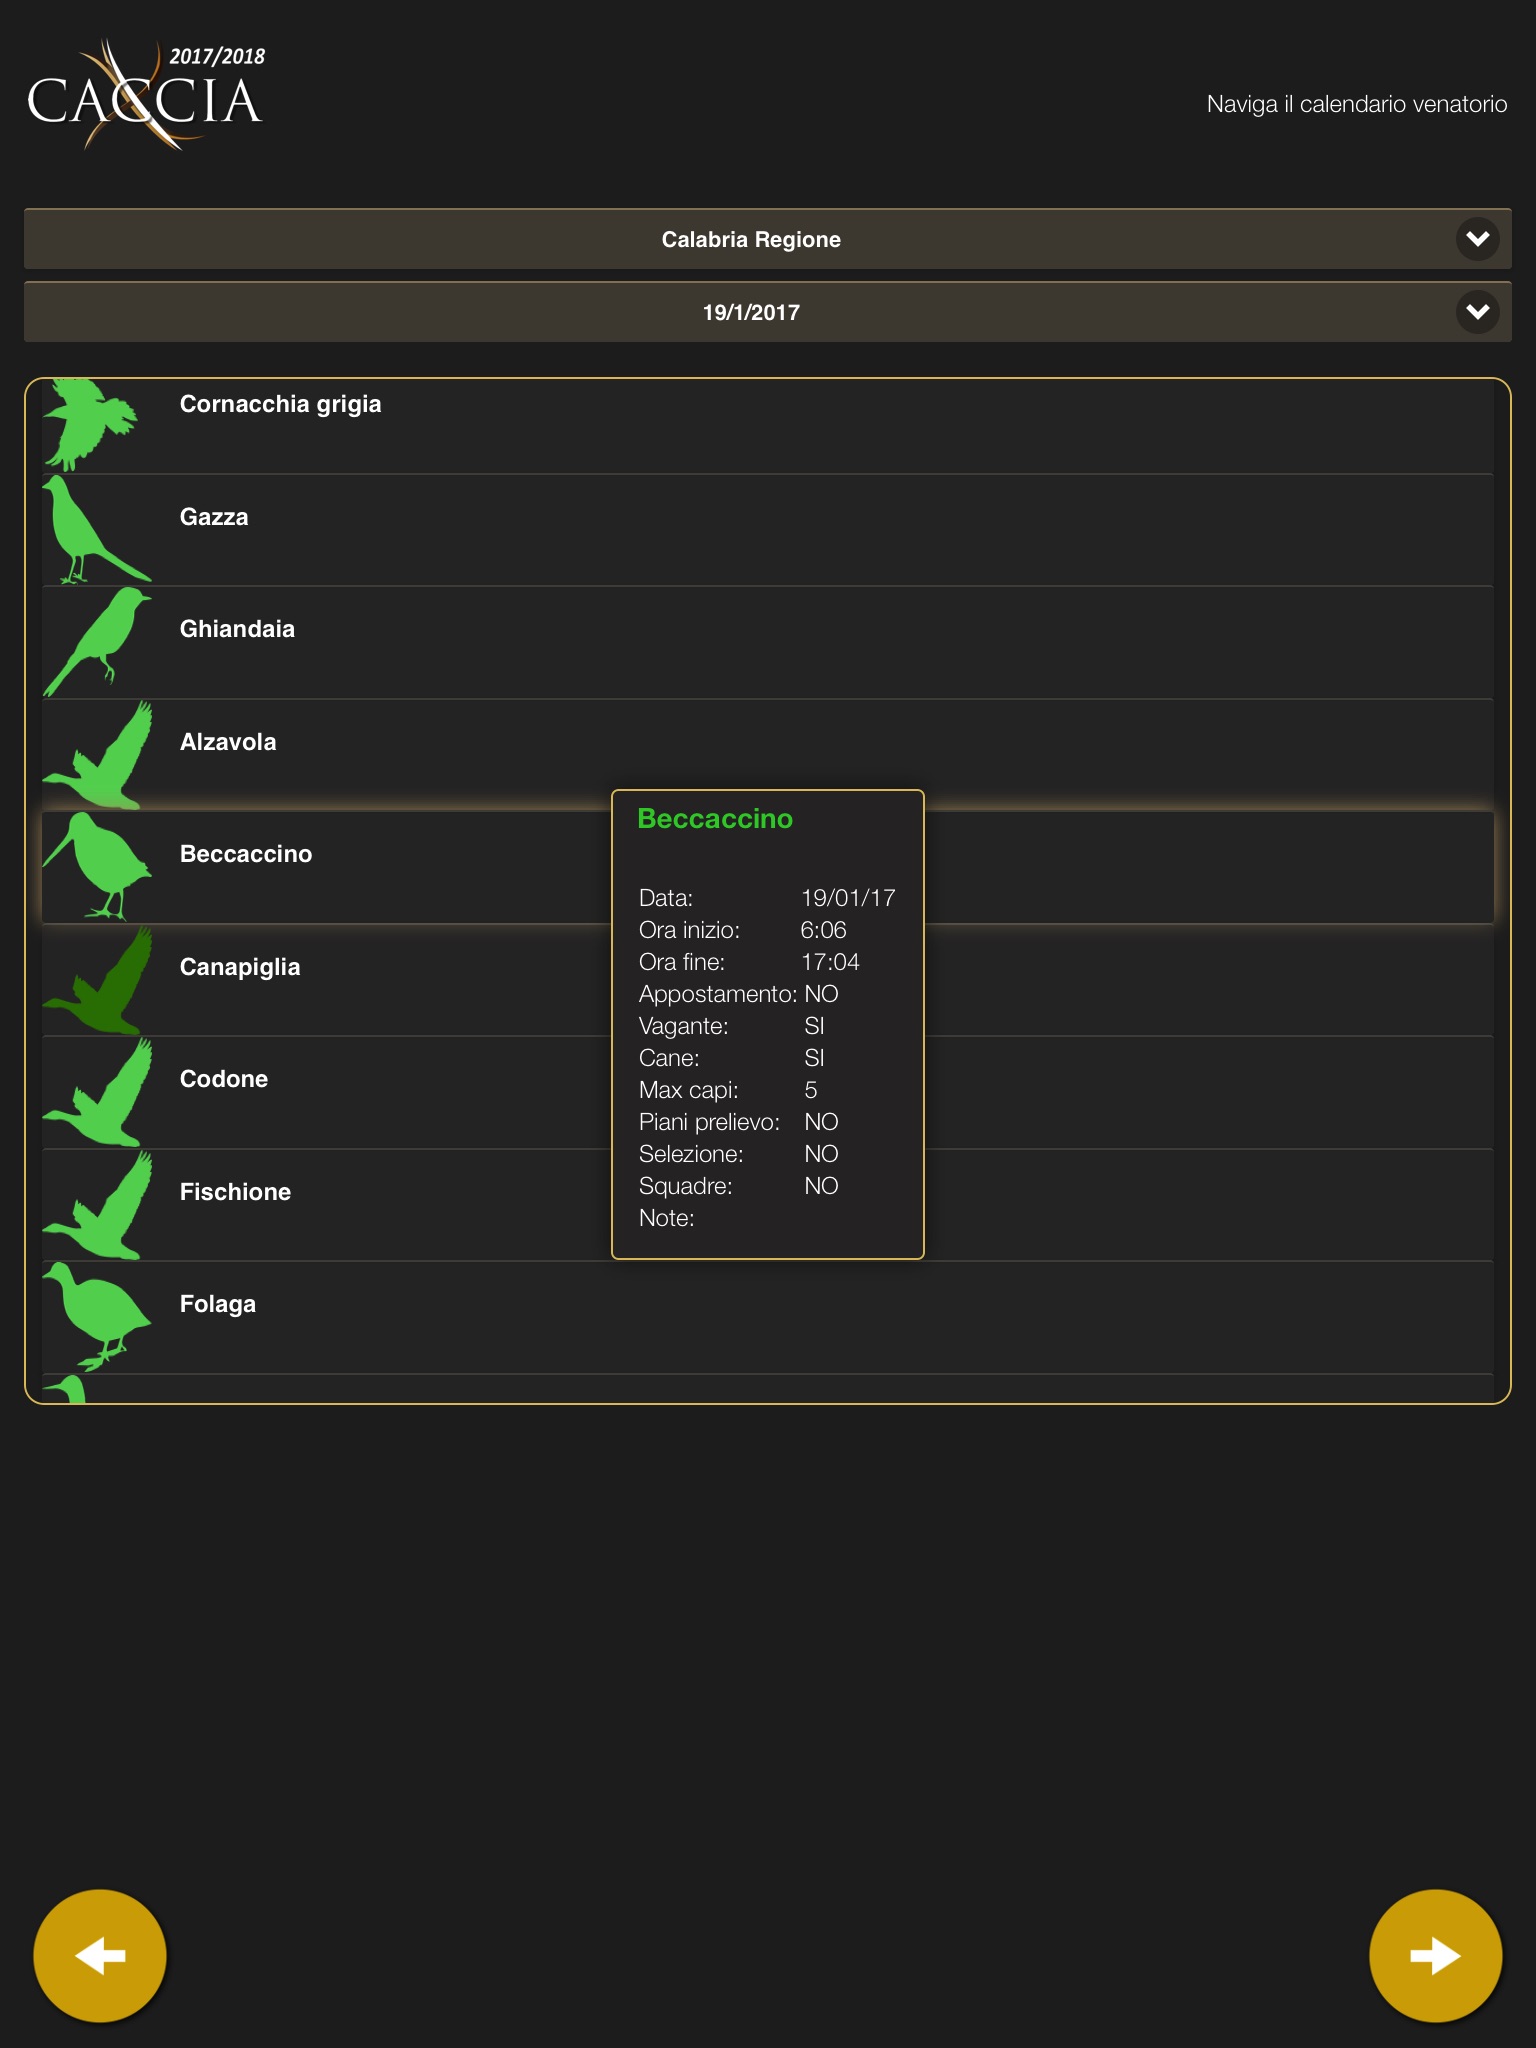Go back with the yellow left arrow button

[100, 1955]
